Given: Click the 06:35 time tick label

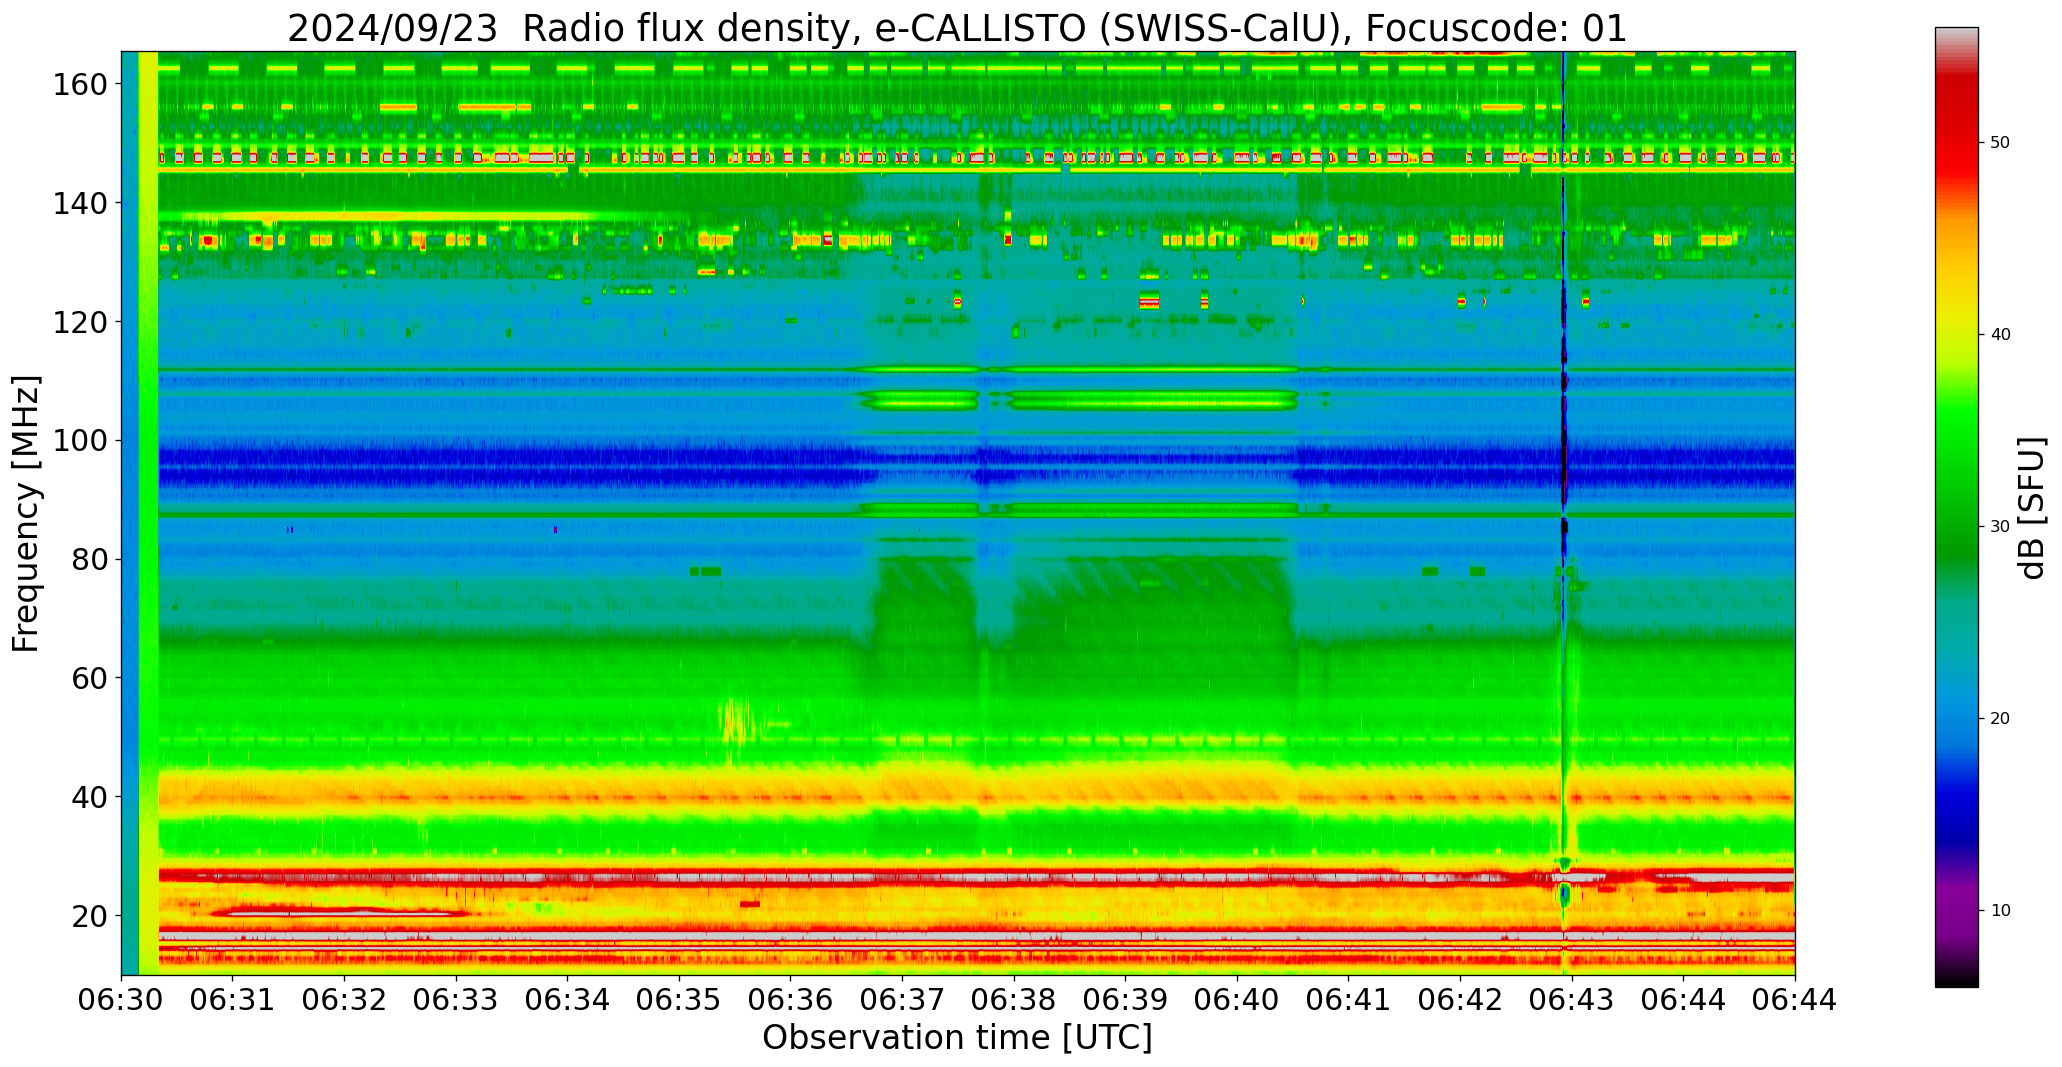Looking at the screenshot, I should [679, 999].
